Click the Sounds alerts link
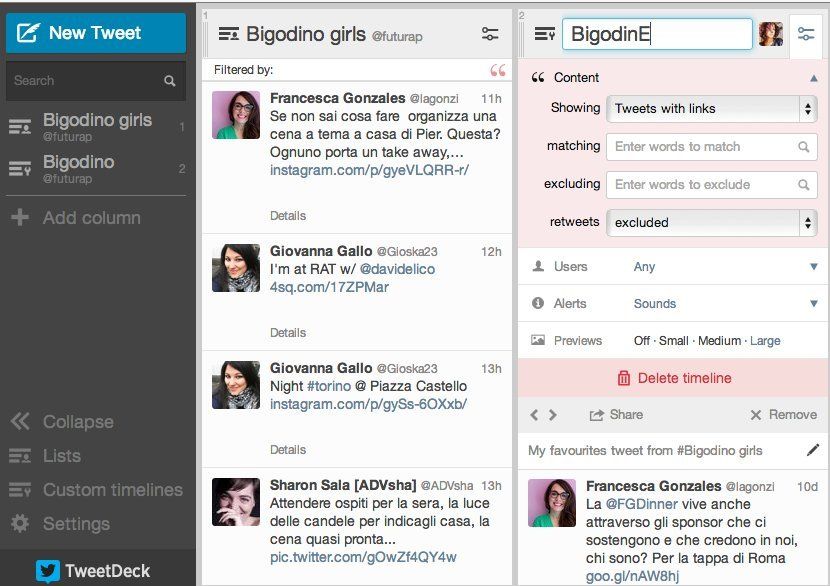The image size is (830, 586). (x=655, y=304)
